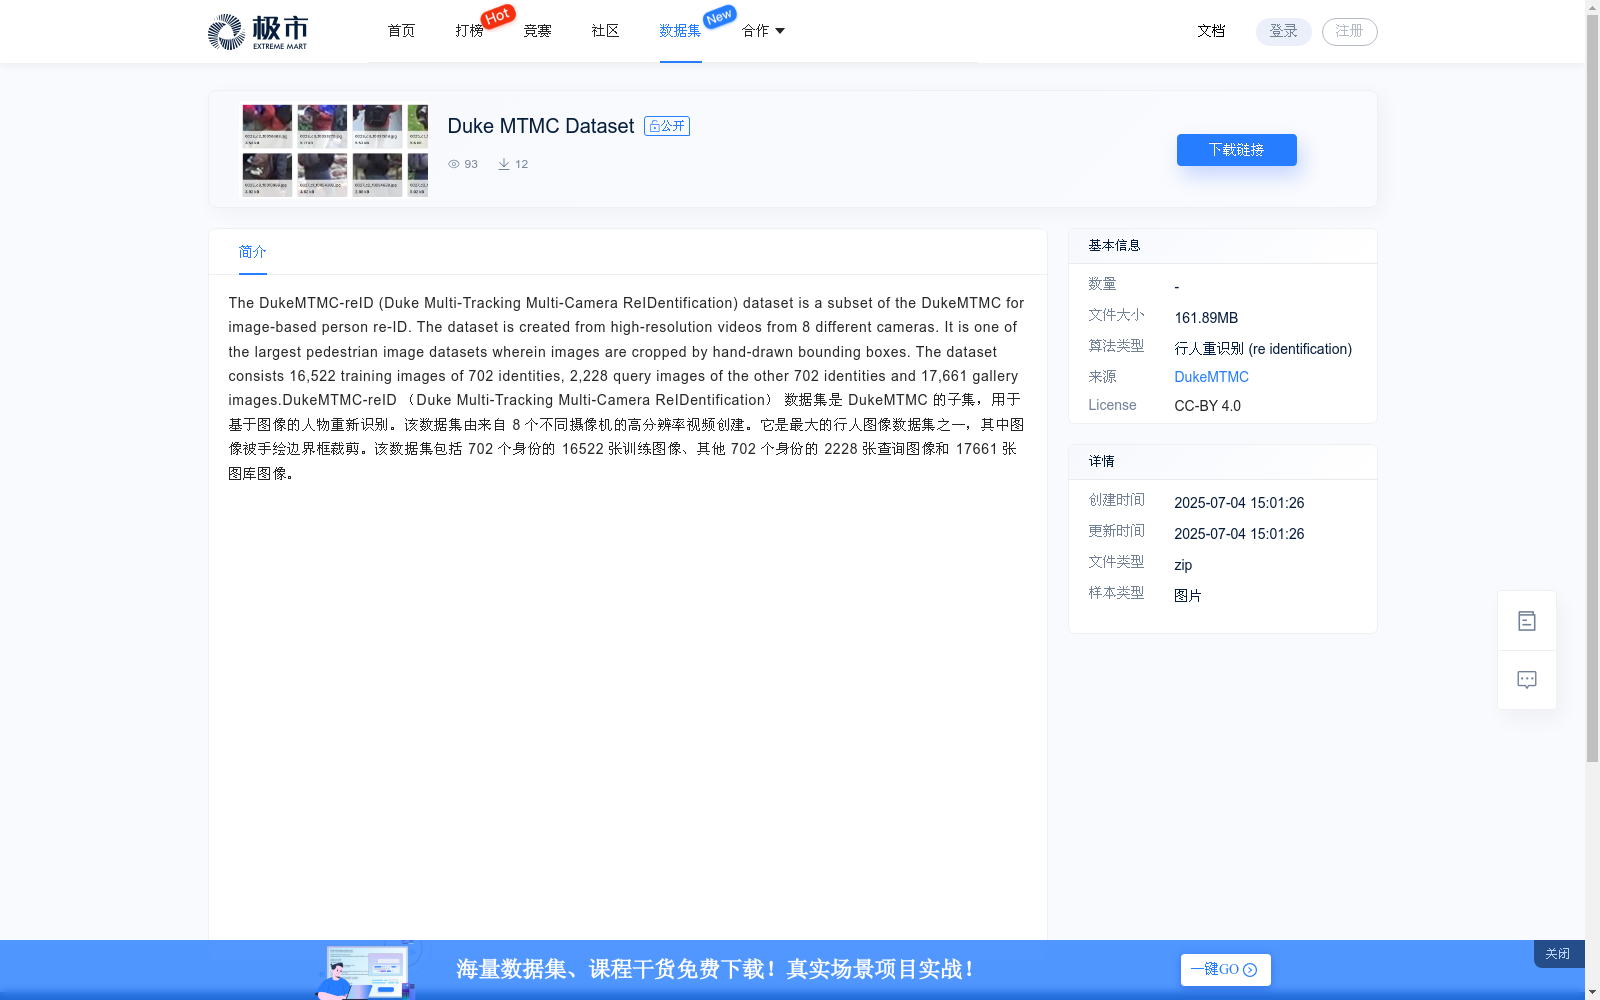Open the 竞赛 competitions page
The width and height of the screenshot is (1600, 1000).
[537, 31]
